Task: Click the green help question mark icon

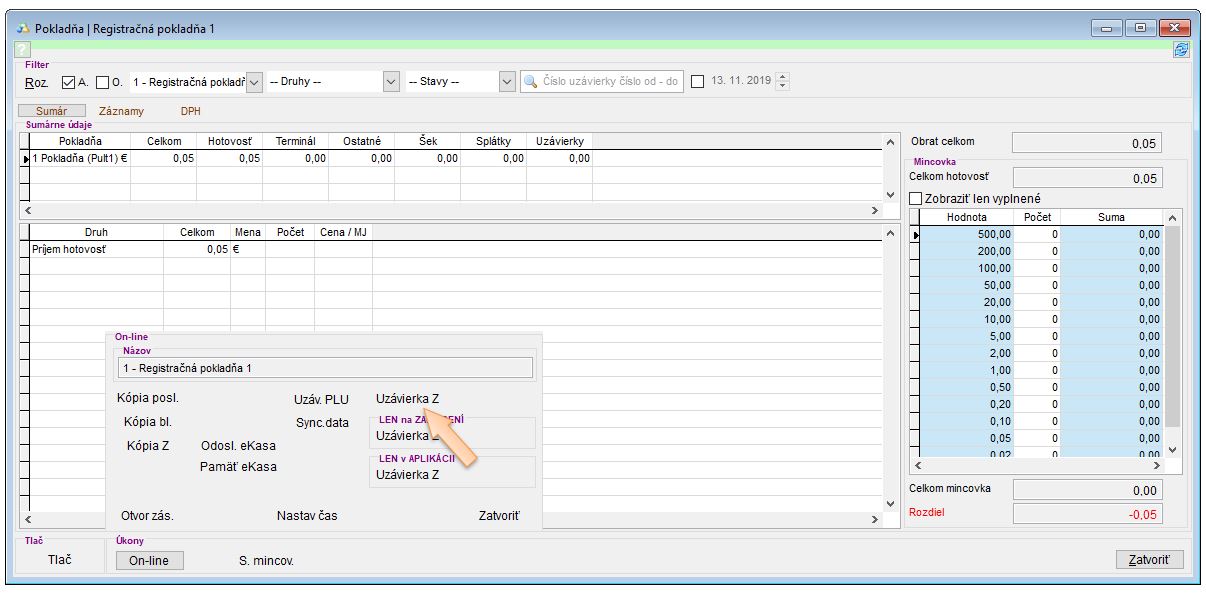Action: pos(22,50)
